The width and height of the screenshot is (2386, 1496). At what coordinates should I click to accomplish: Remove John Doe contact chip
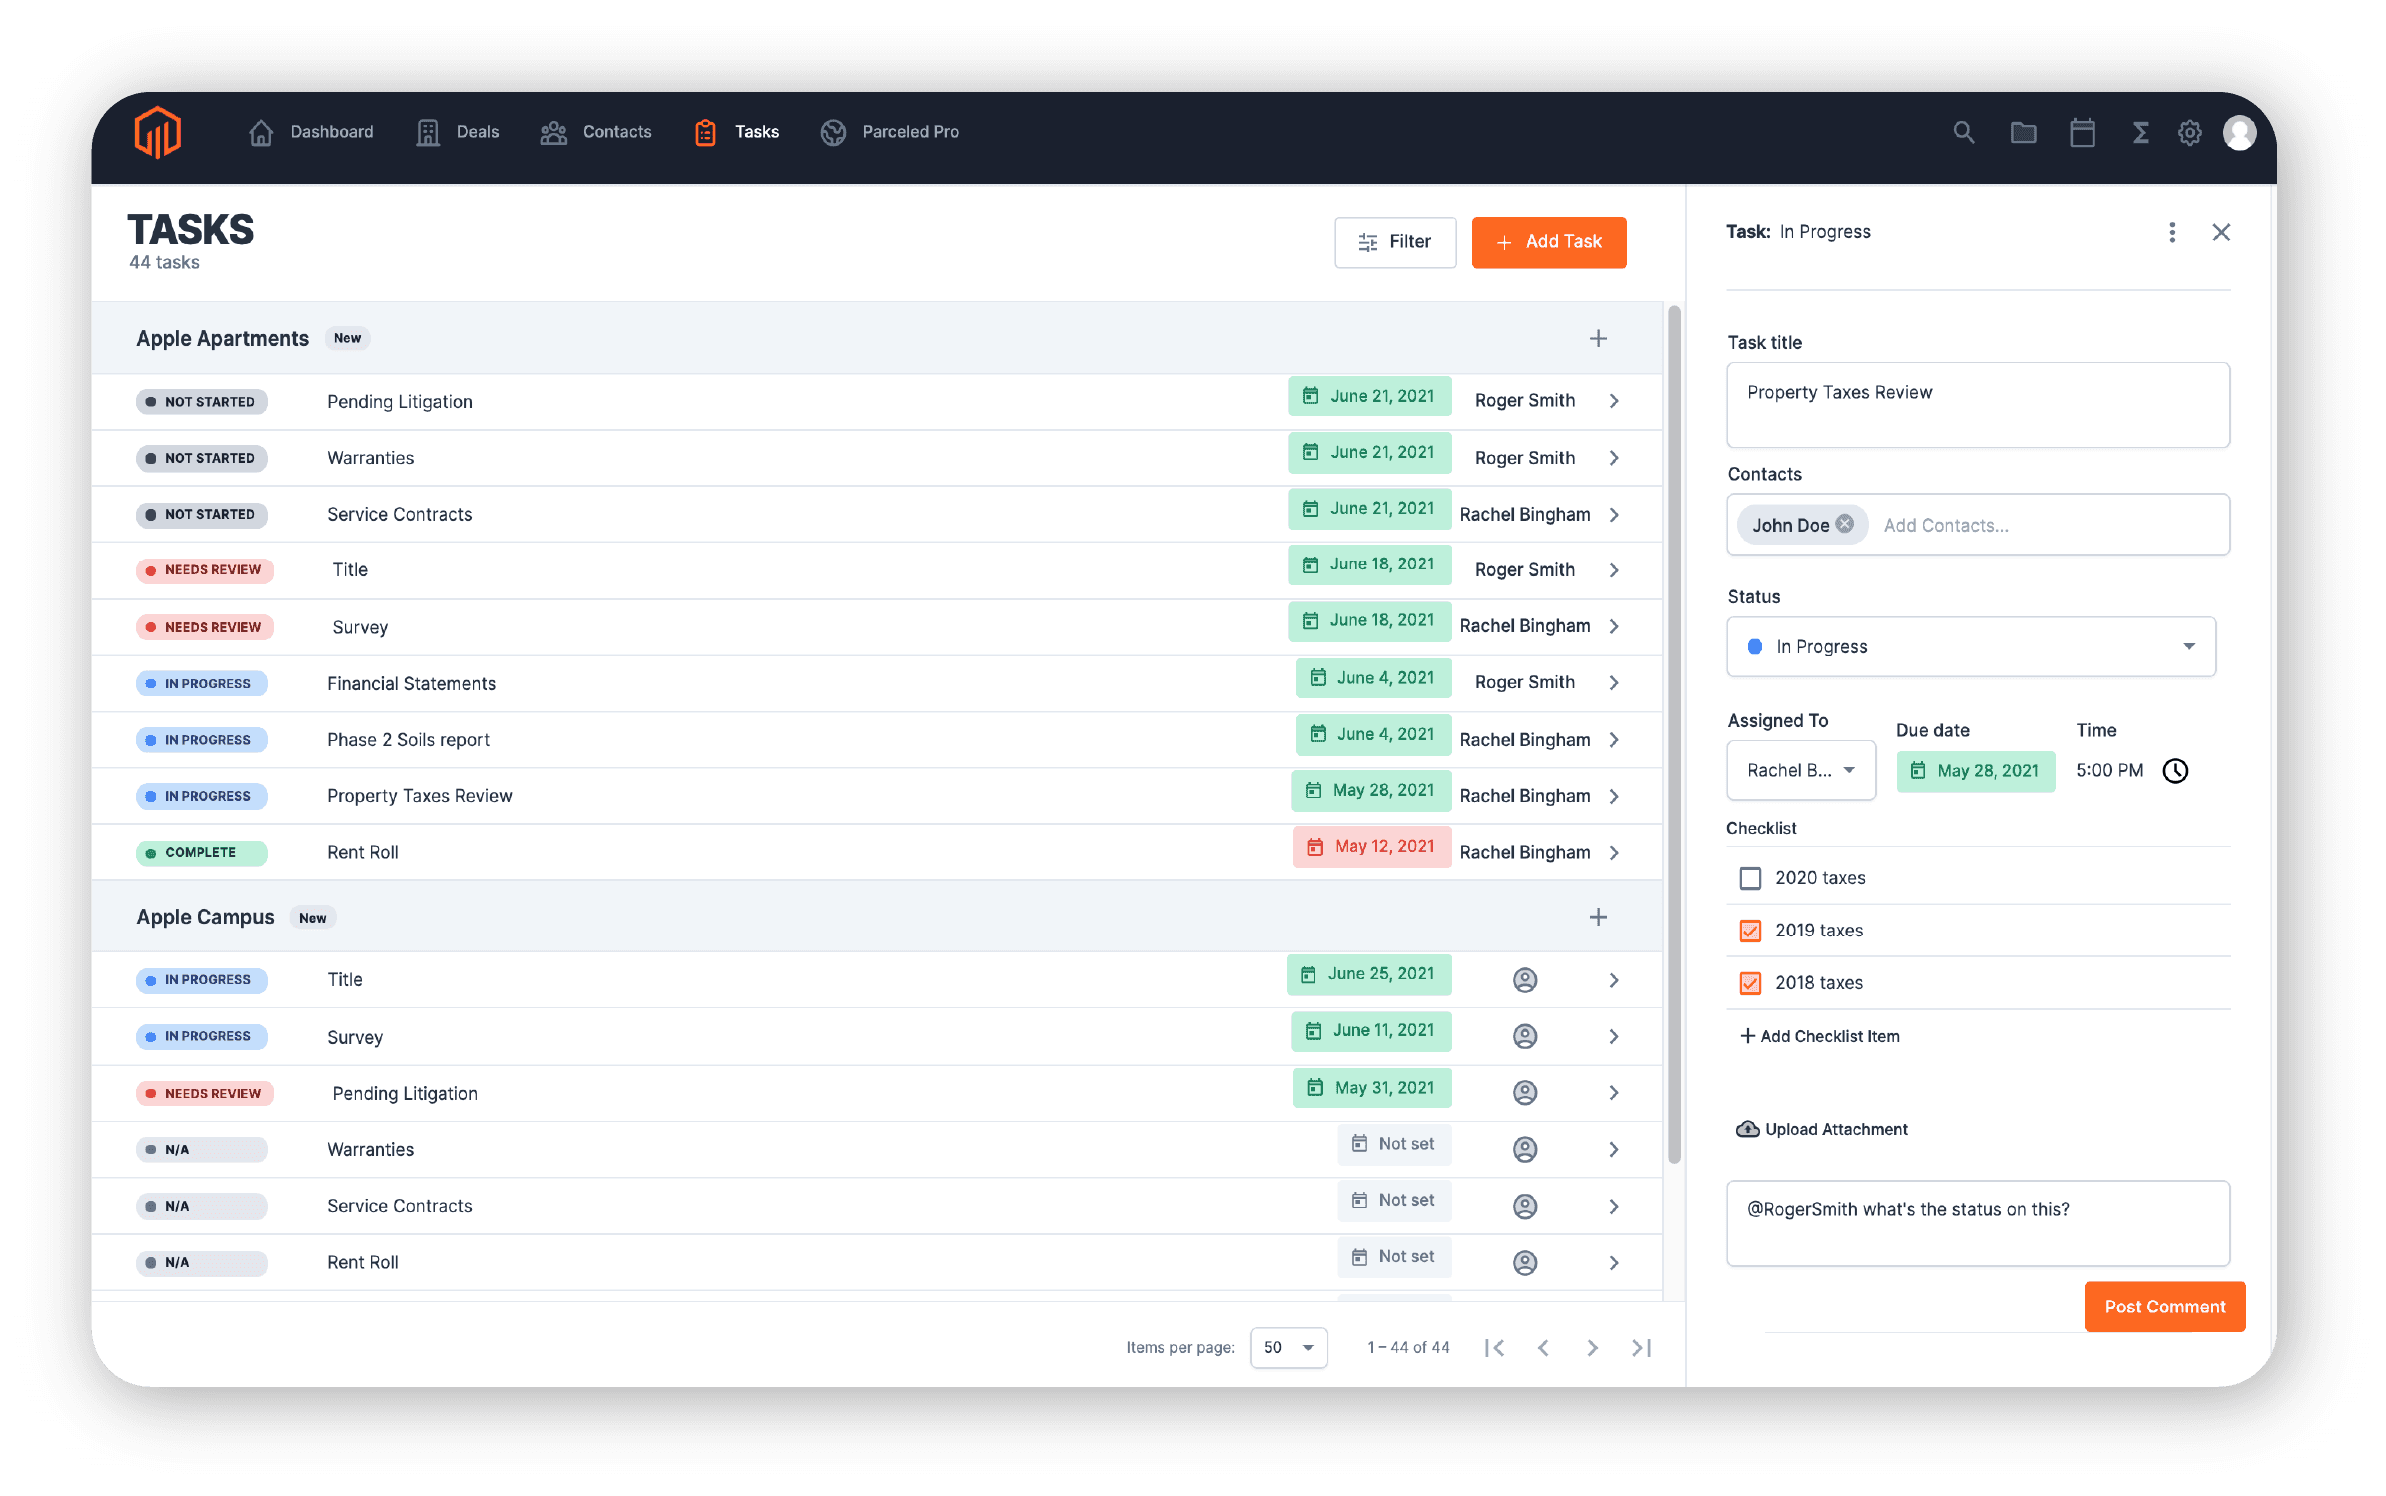coord(1845,524)
